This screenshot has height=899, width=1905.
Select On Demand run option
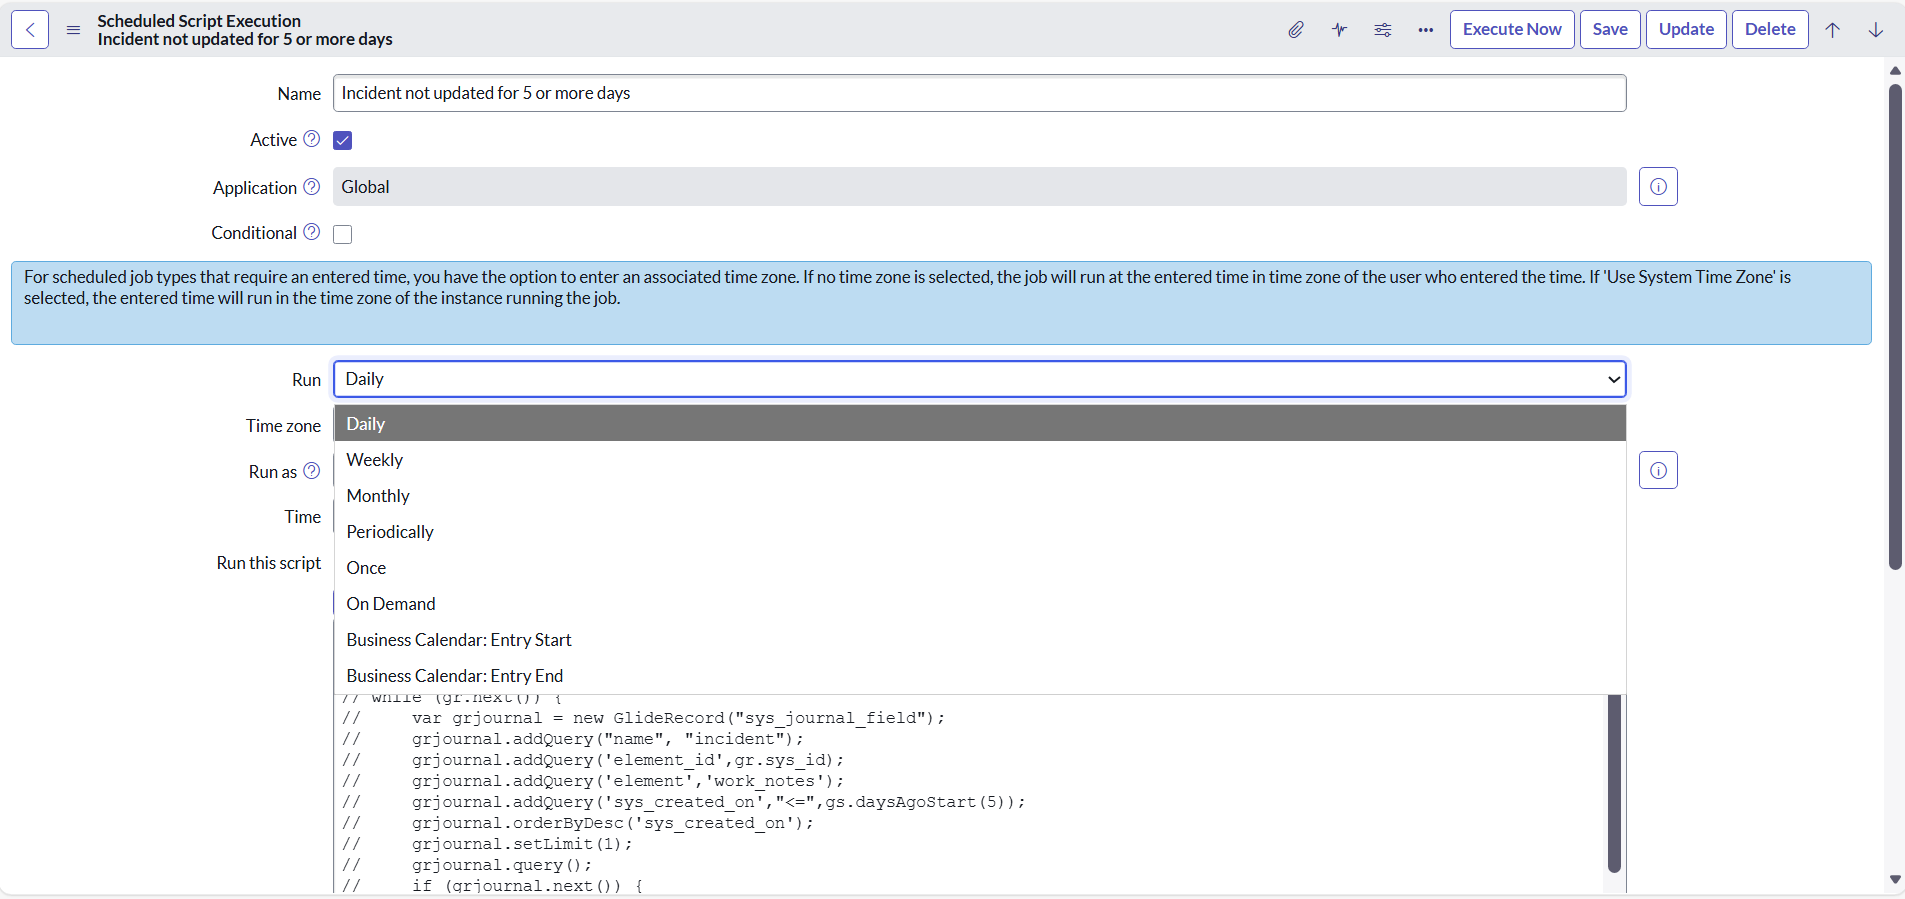click(x=391, y=604)
